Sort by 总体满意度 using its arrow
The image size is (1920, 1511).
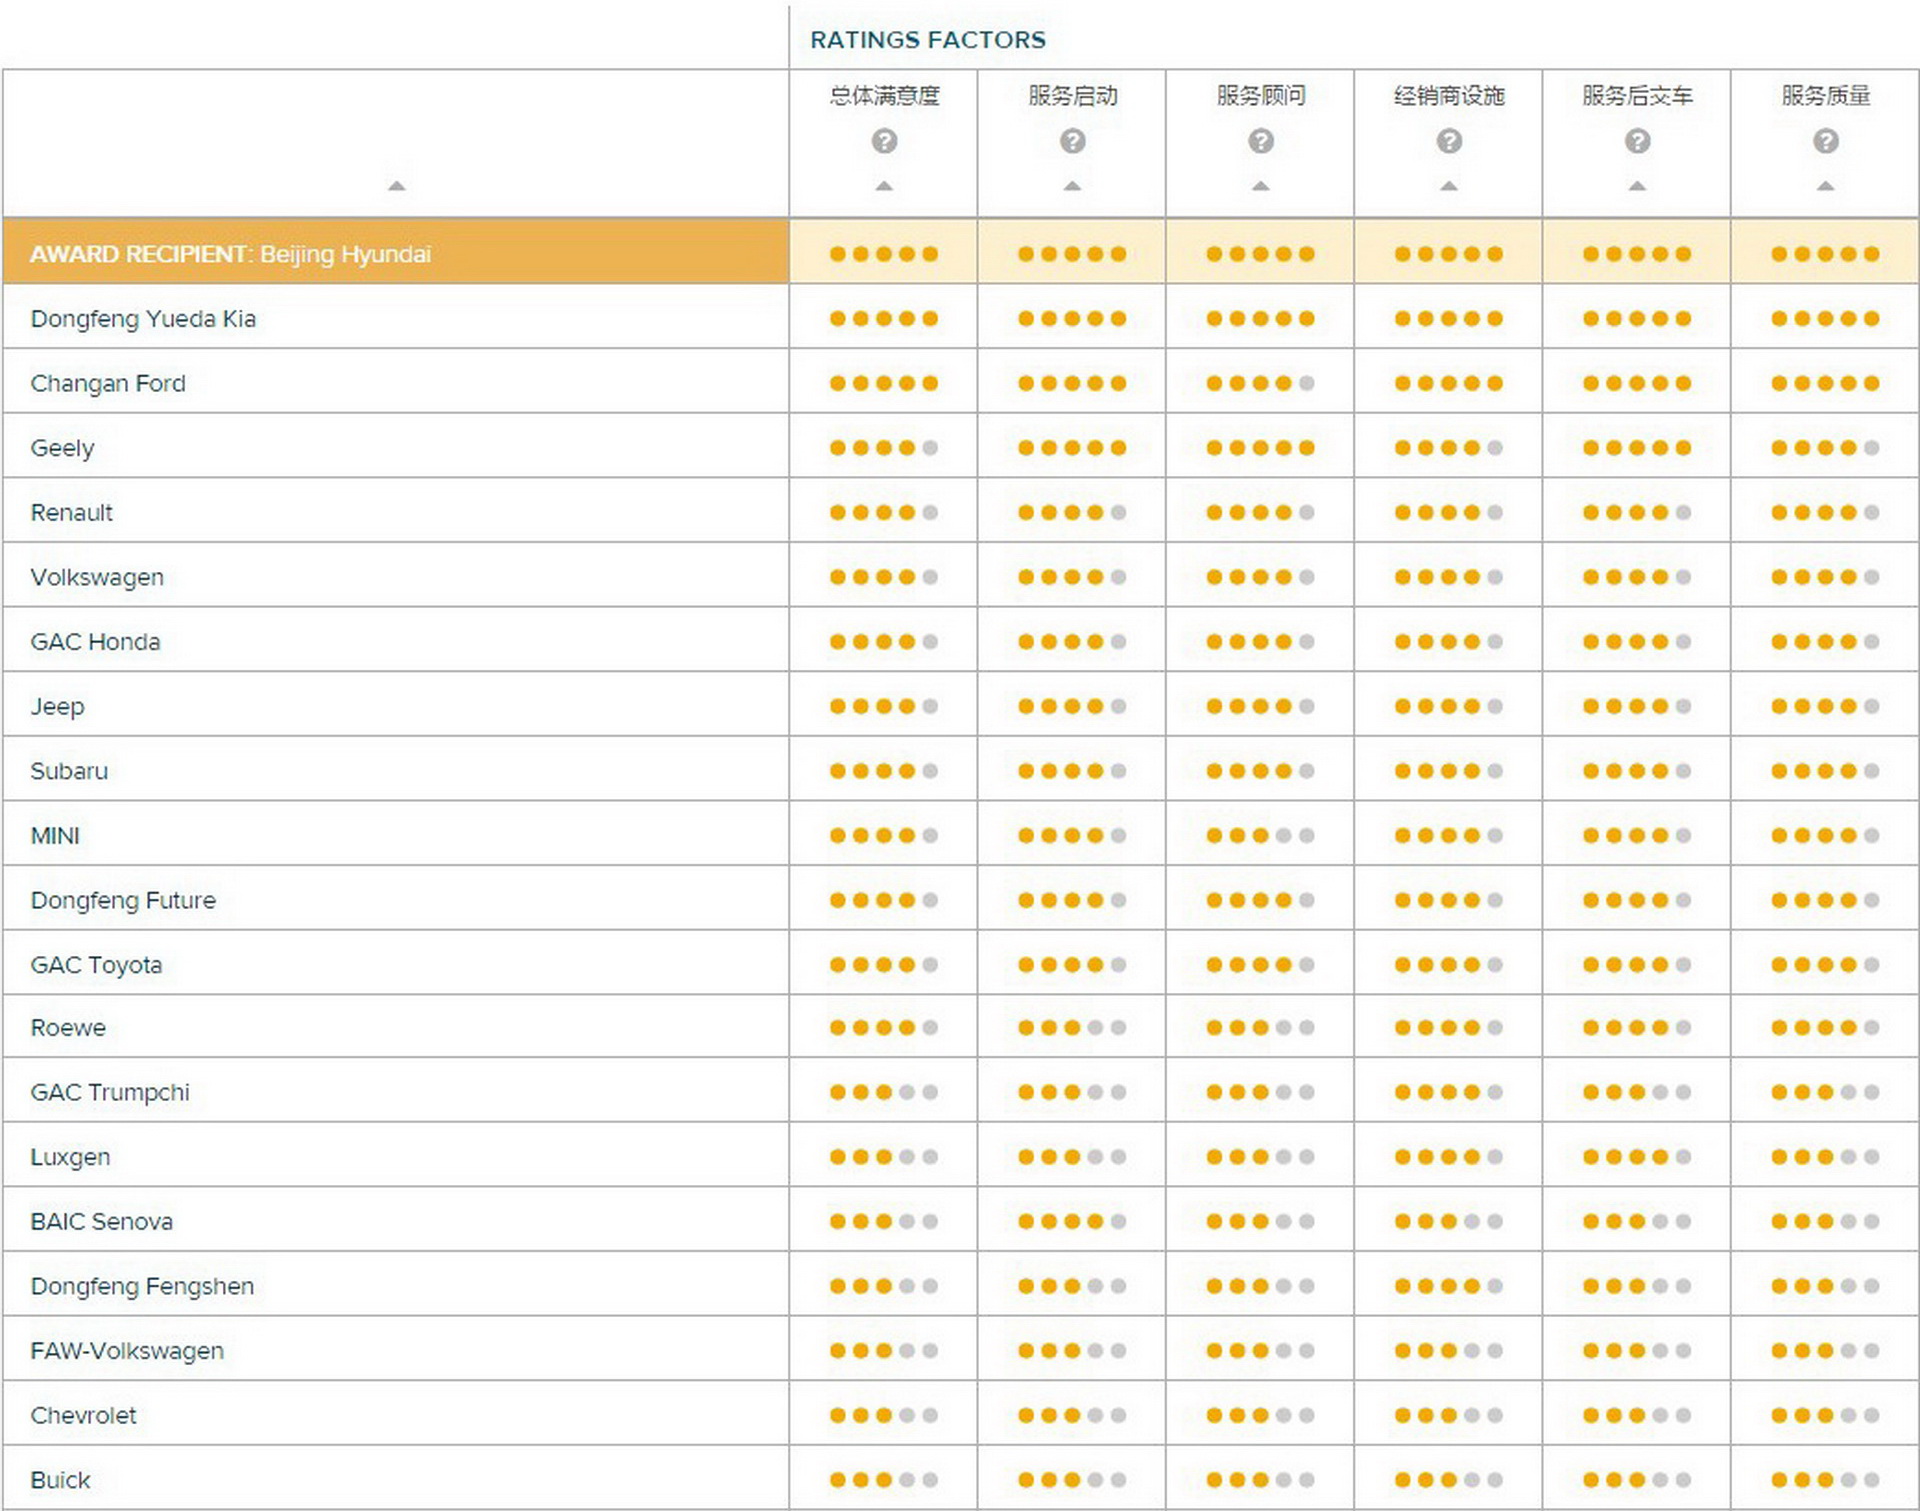884,186
